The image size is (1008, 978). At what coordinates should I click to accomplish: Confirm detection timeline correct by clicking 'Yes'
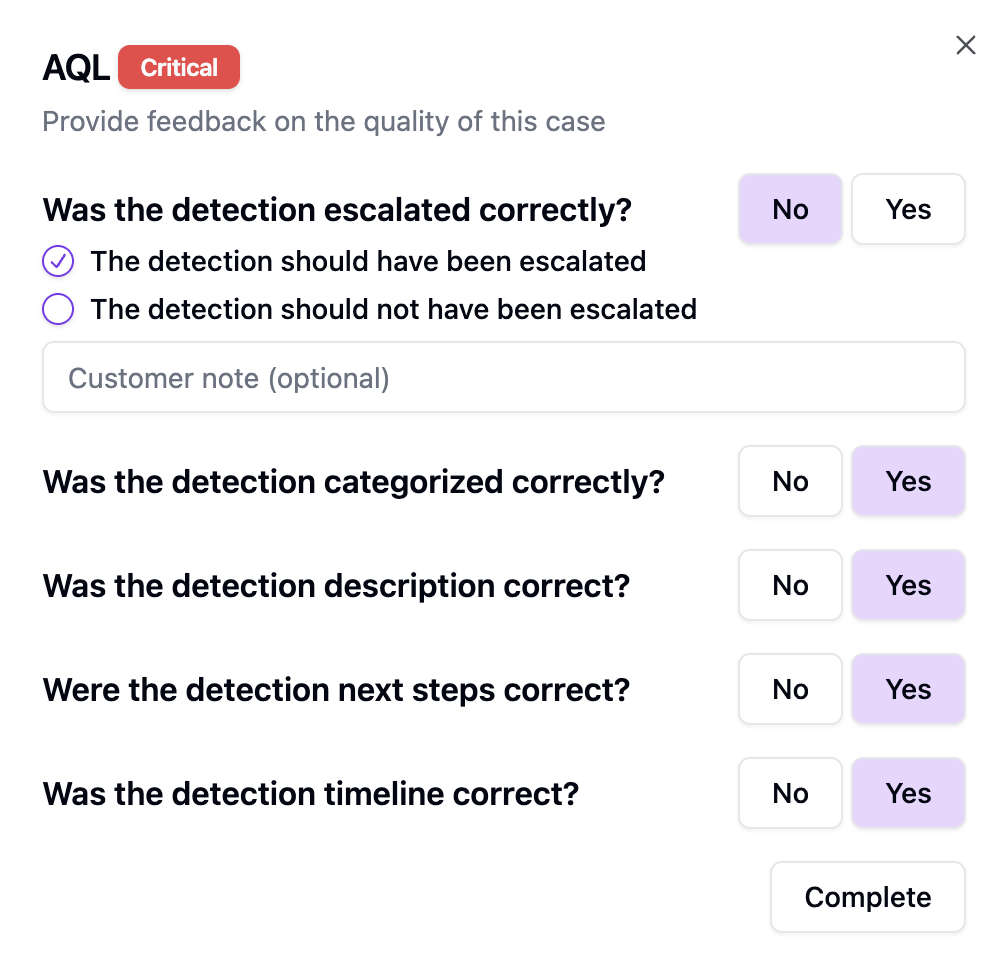(x=908, y=793)
